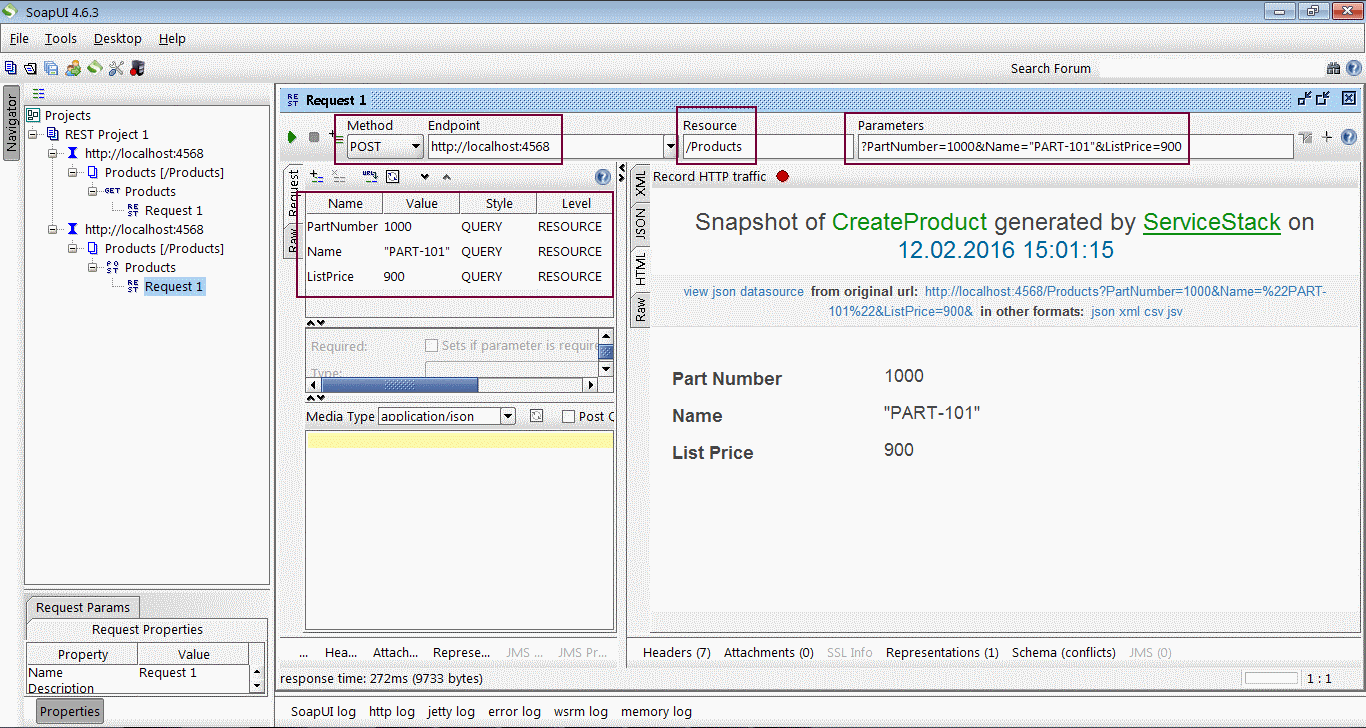This screenshot has width=1366, height=728.
Task: Click the Import Project toolbar icon
Action: [30, 68]
